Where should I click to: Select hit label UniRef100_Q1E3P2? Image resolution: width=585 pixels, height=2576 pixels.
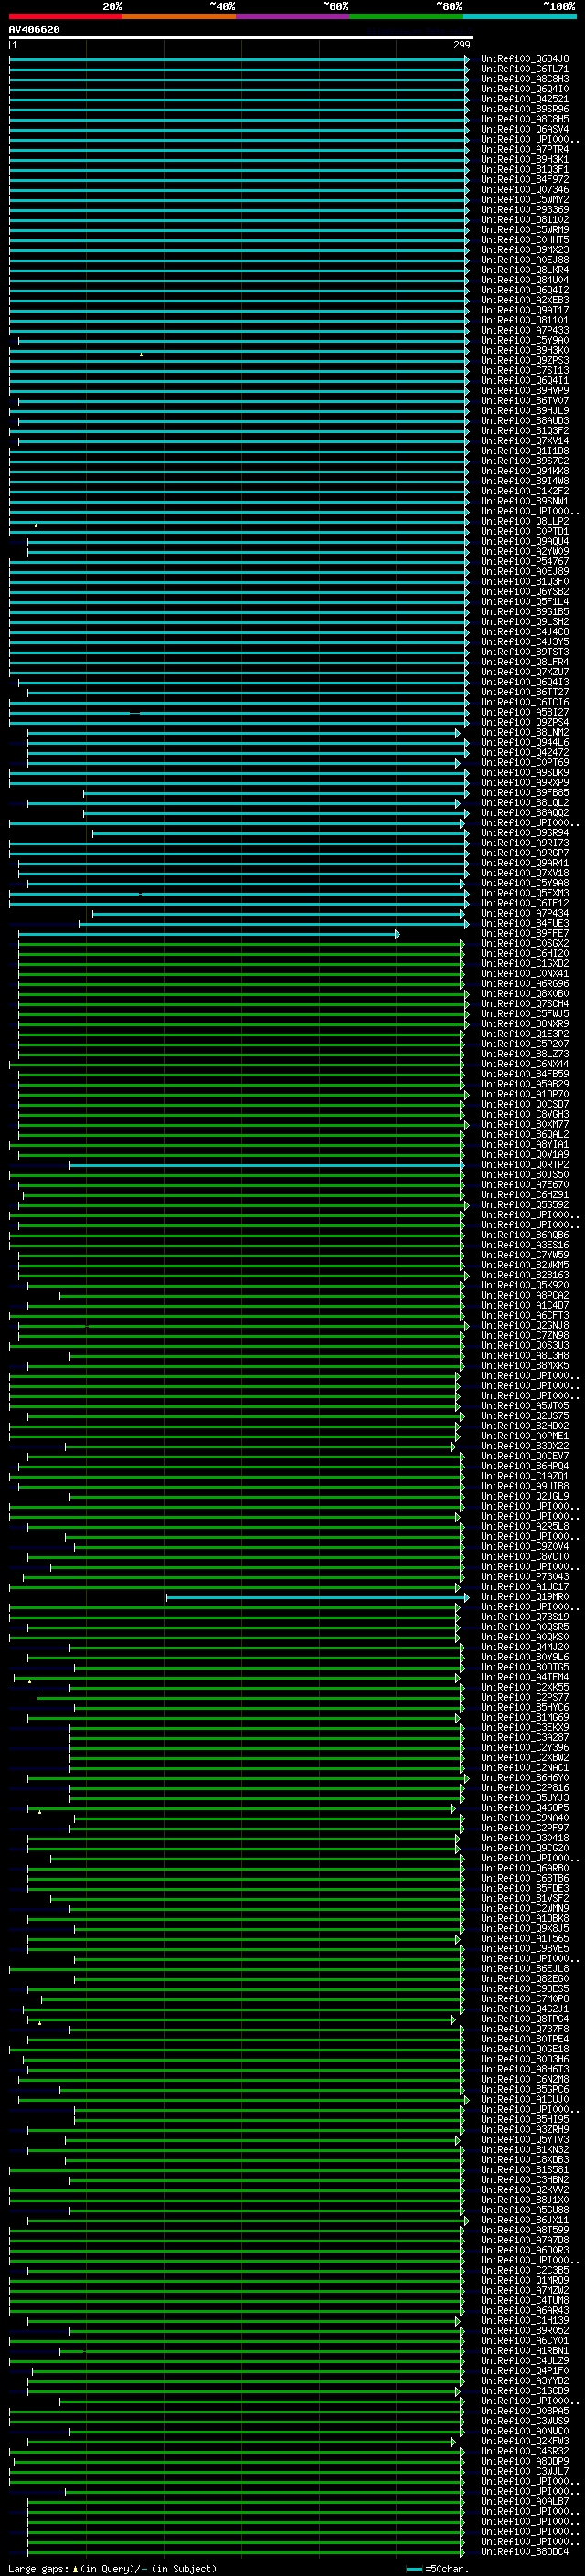(525, 1034)
